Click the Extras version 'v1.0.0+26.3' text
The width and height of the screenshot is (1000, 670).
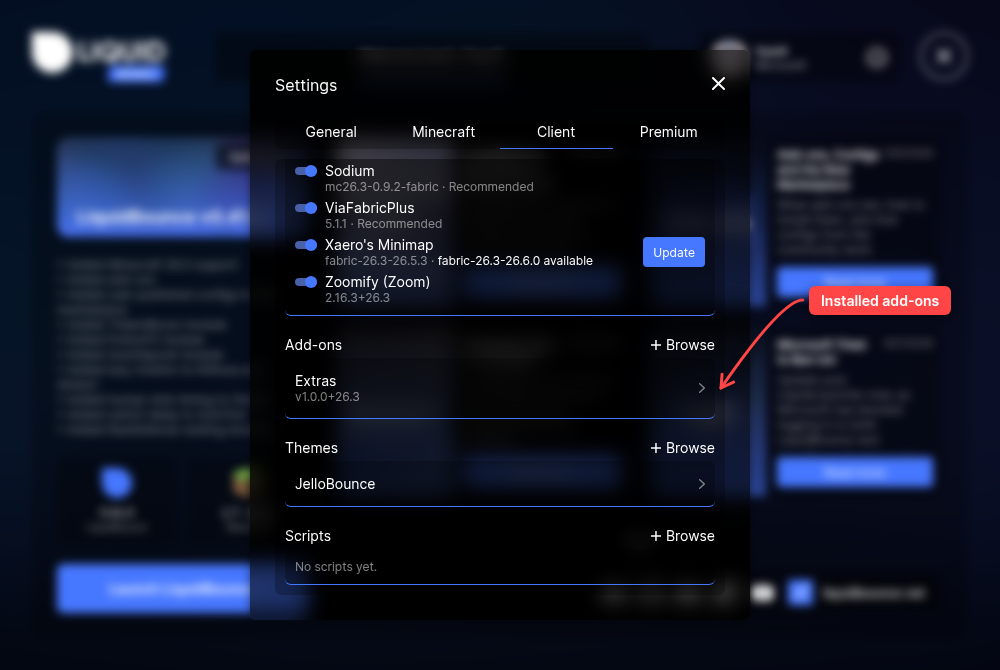pos(327,397)
